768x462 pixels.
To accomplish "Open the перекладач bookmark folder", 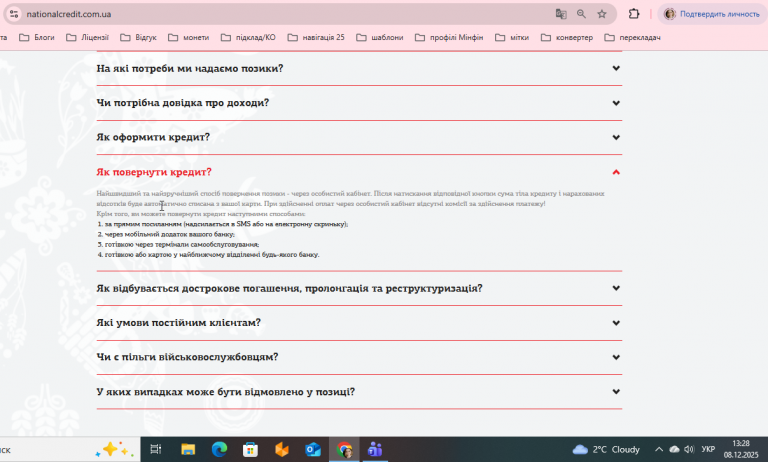I will coord(633,37).
